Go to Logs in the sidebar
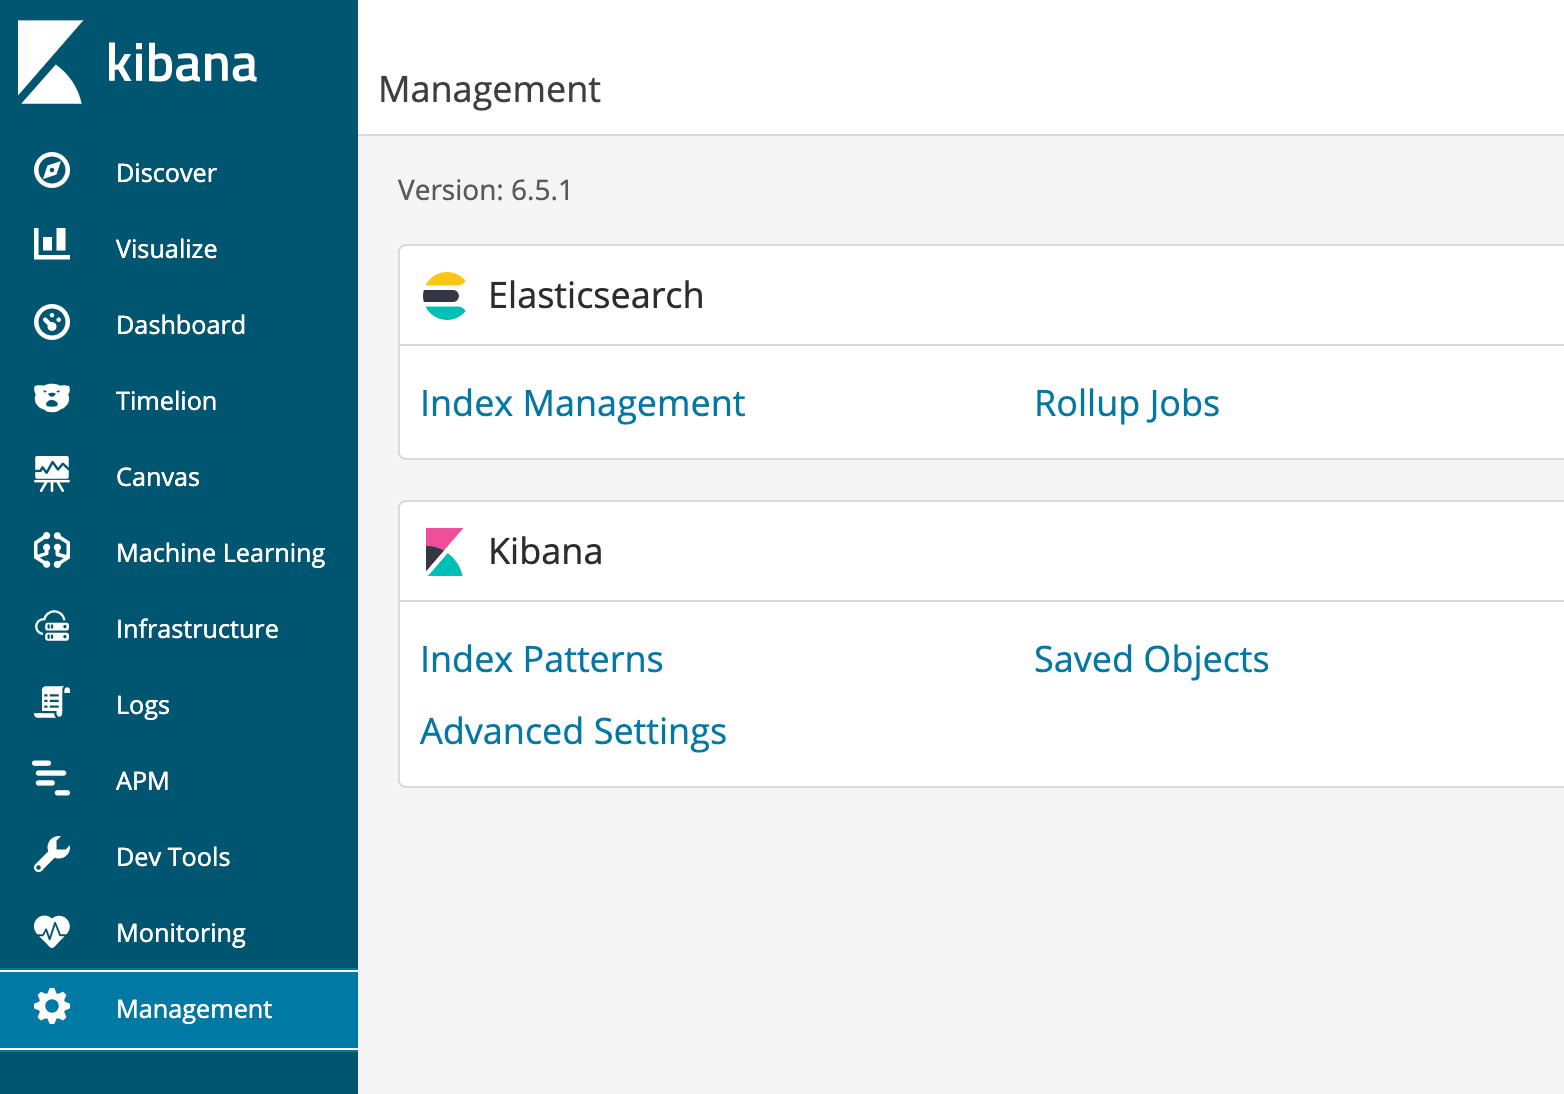This screenshot has width=1564, height=1094. point(143,706)
